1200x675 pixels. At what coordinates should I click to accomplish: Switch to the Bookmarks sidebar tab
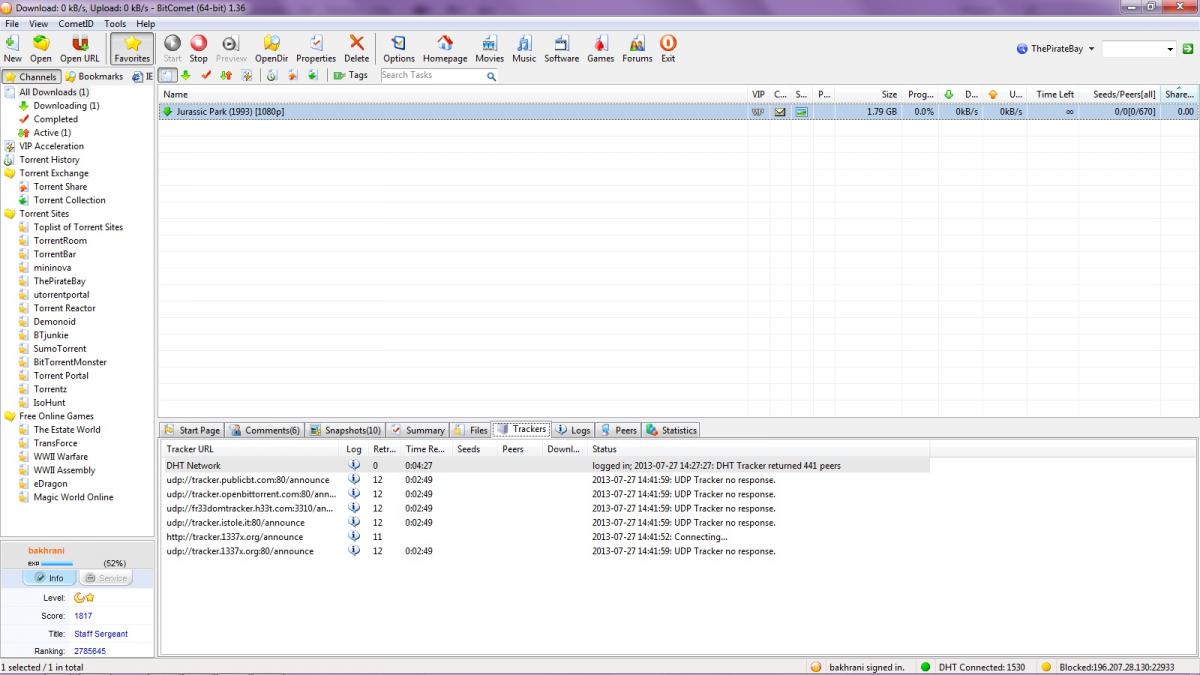(x=93, y=77)
